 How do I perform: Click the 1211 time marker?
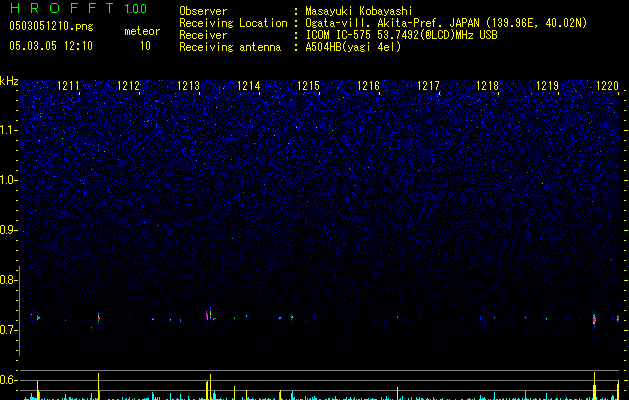[68, 86]
